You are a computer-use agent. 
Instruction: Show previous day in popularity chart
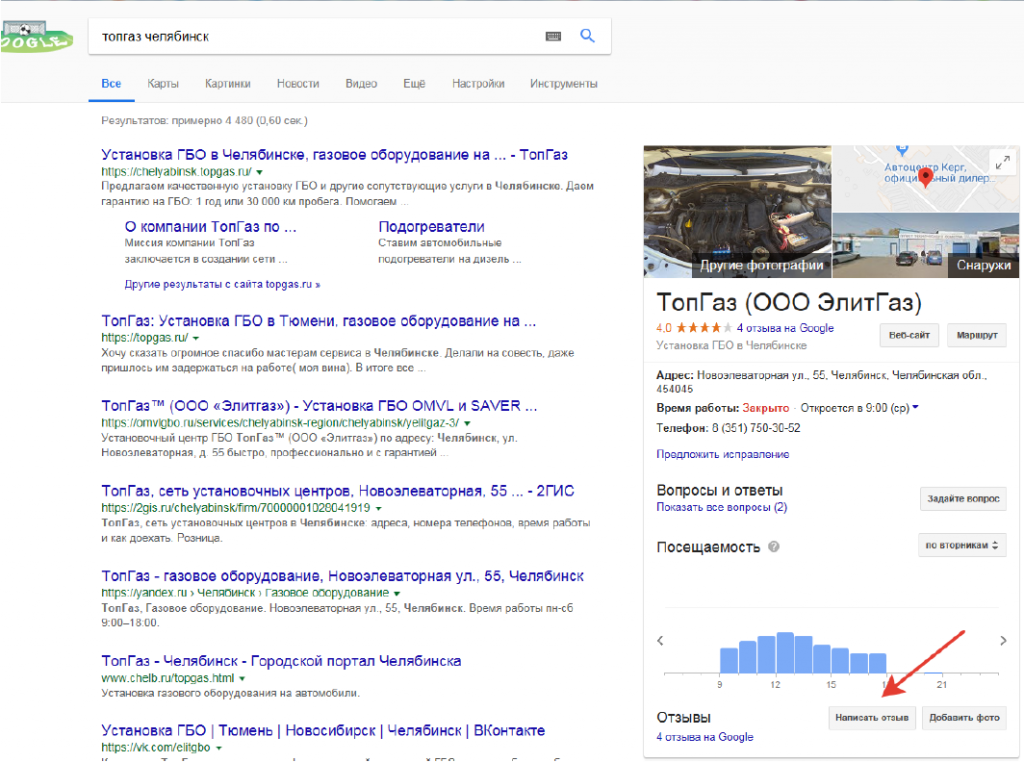coord(660,640)
